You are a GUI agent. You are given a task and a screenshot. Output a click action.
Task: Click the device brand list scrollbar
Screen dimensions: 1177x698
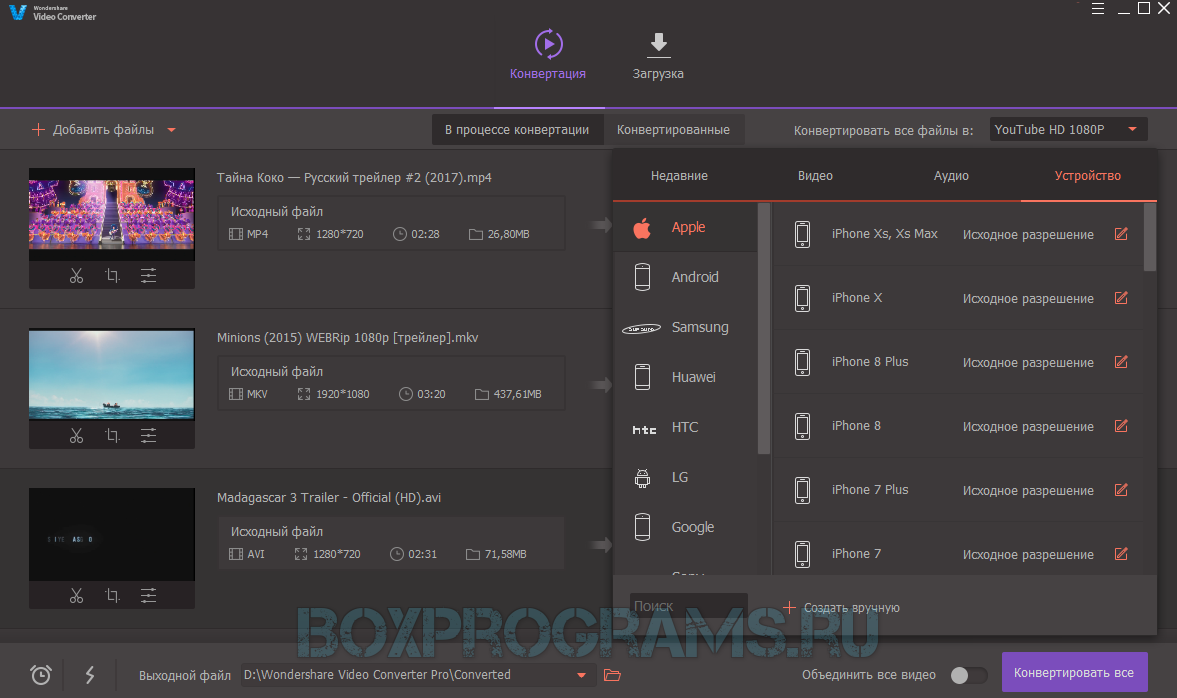pos(764,328)
